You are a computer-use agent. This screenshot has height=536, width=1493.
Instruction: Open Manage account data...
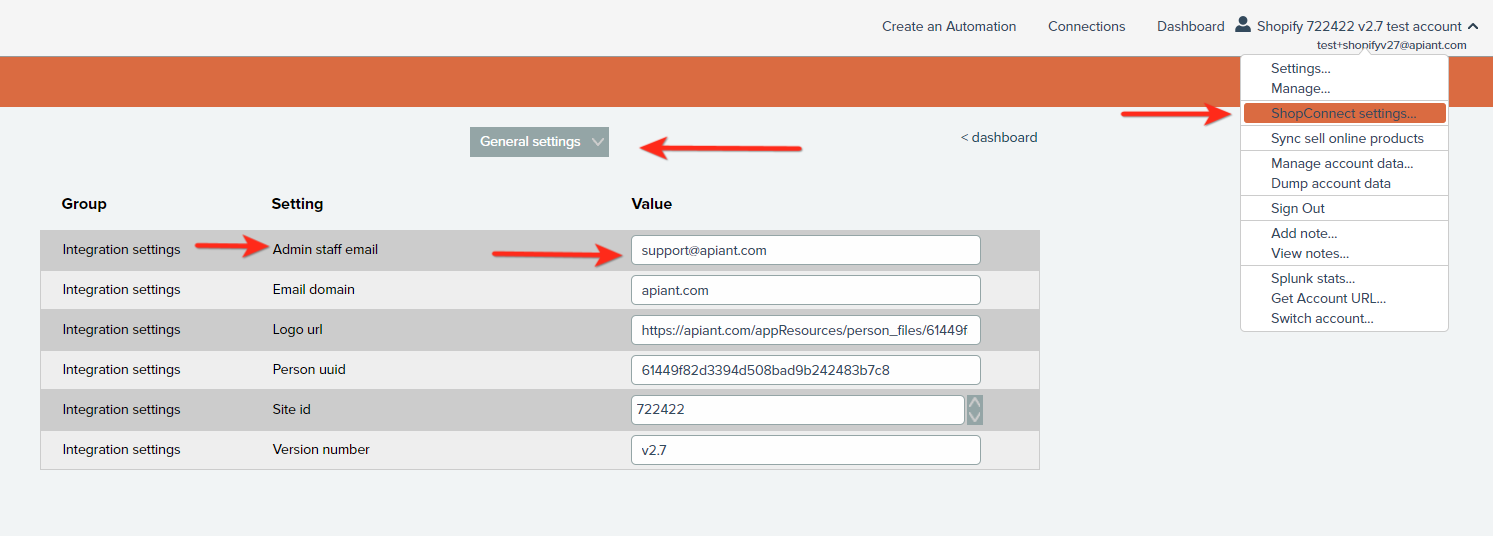pyautogui.click(x=1341, y=164)
